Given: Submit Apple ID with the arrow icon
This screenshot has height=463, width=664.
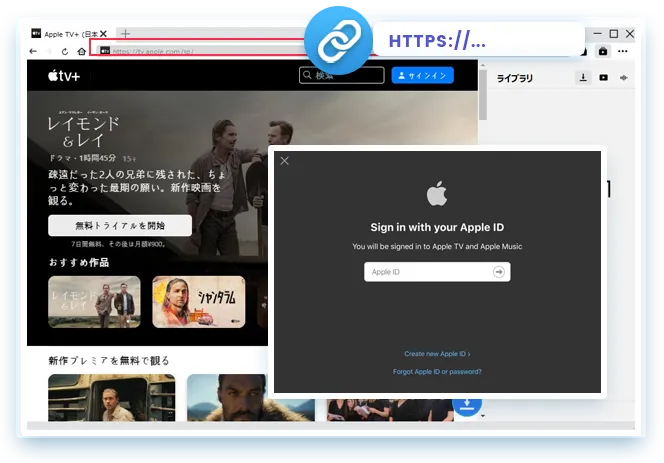Looking at the screenshot, I should pyautogui.click(x=499, y=272).
